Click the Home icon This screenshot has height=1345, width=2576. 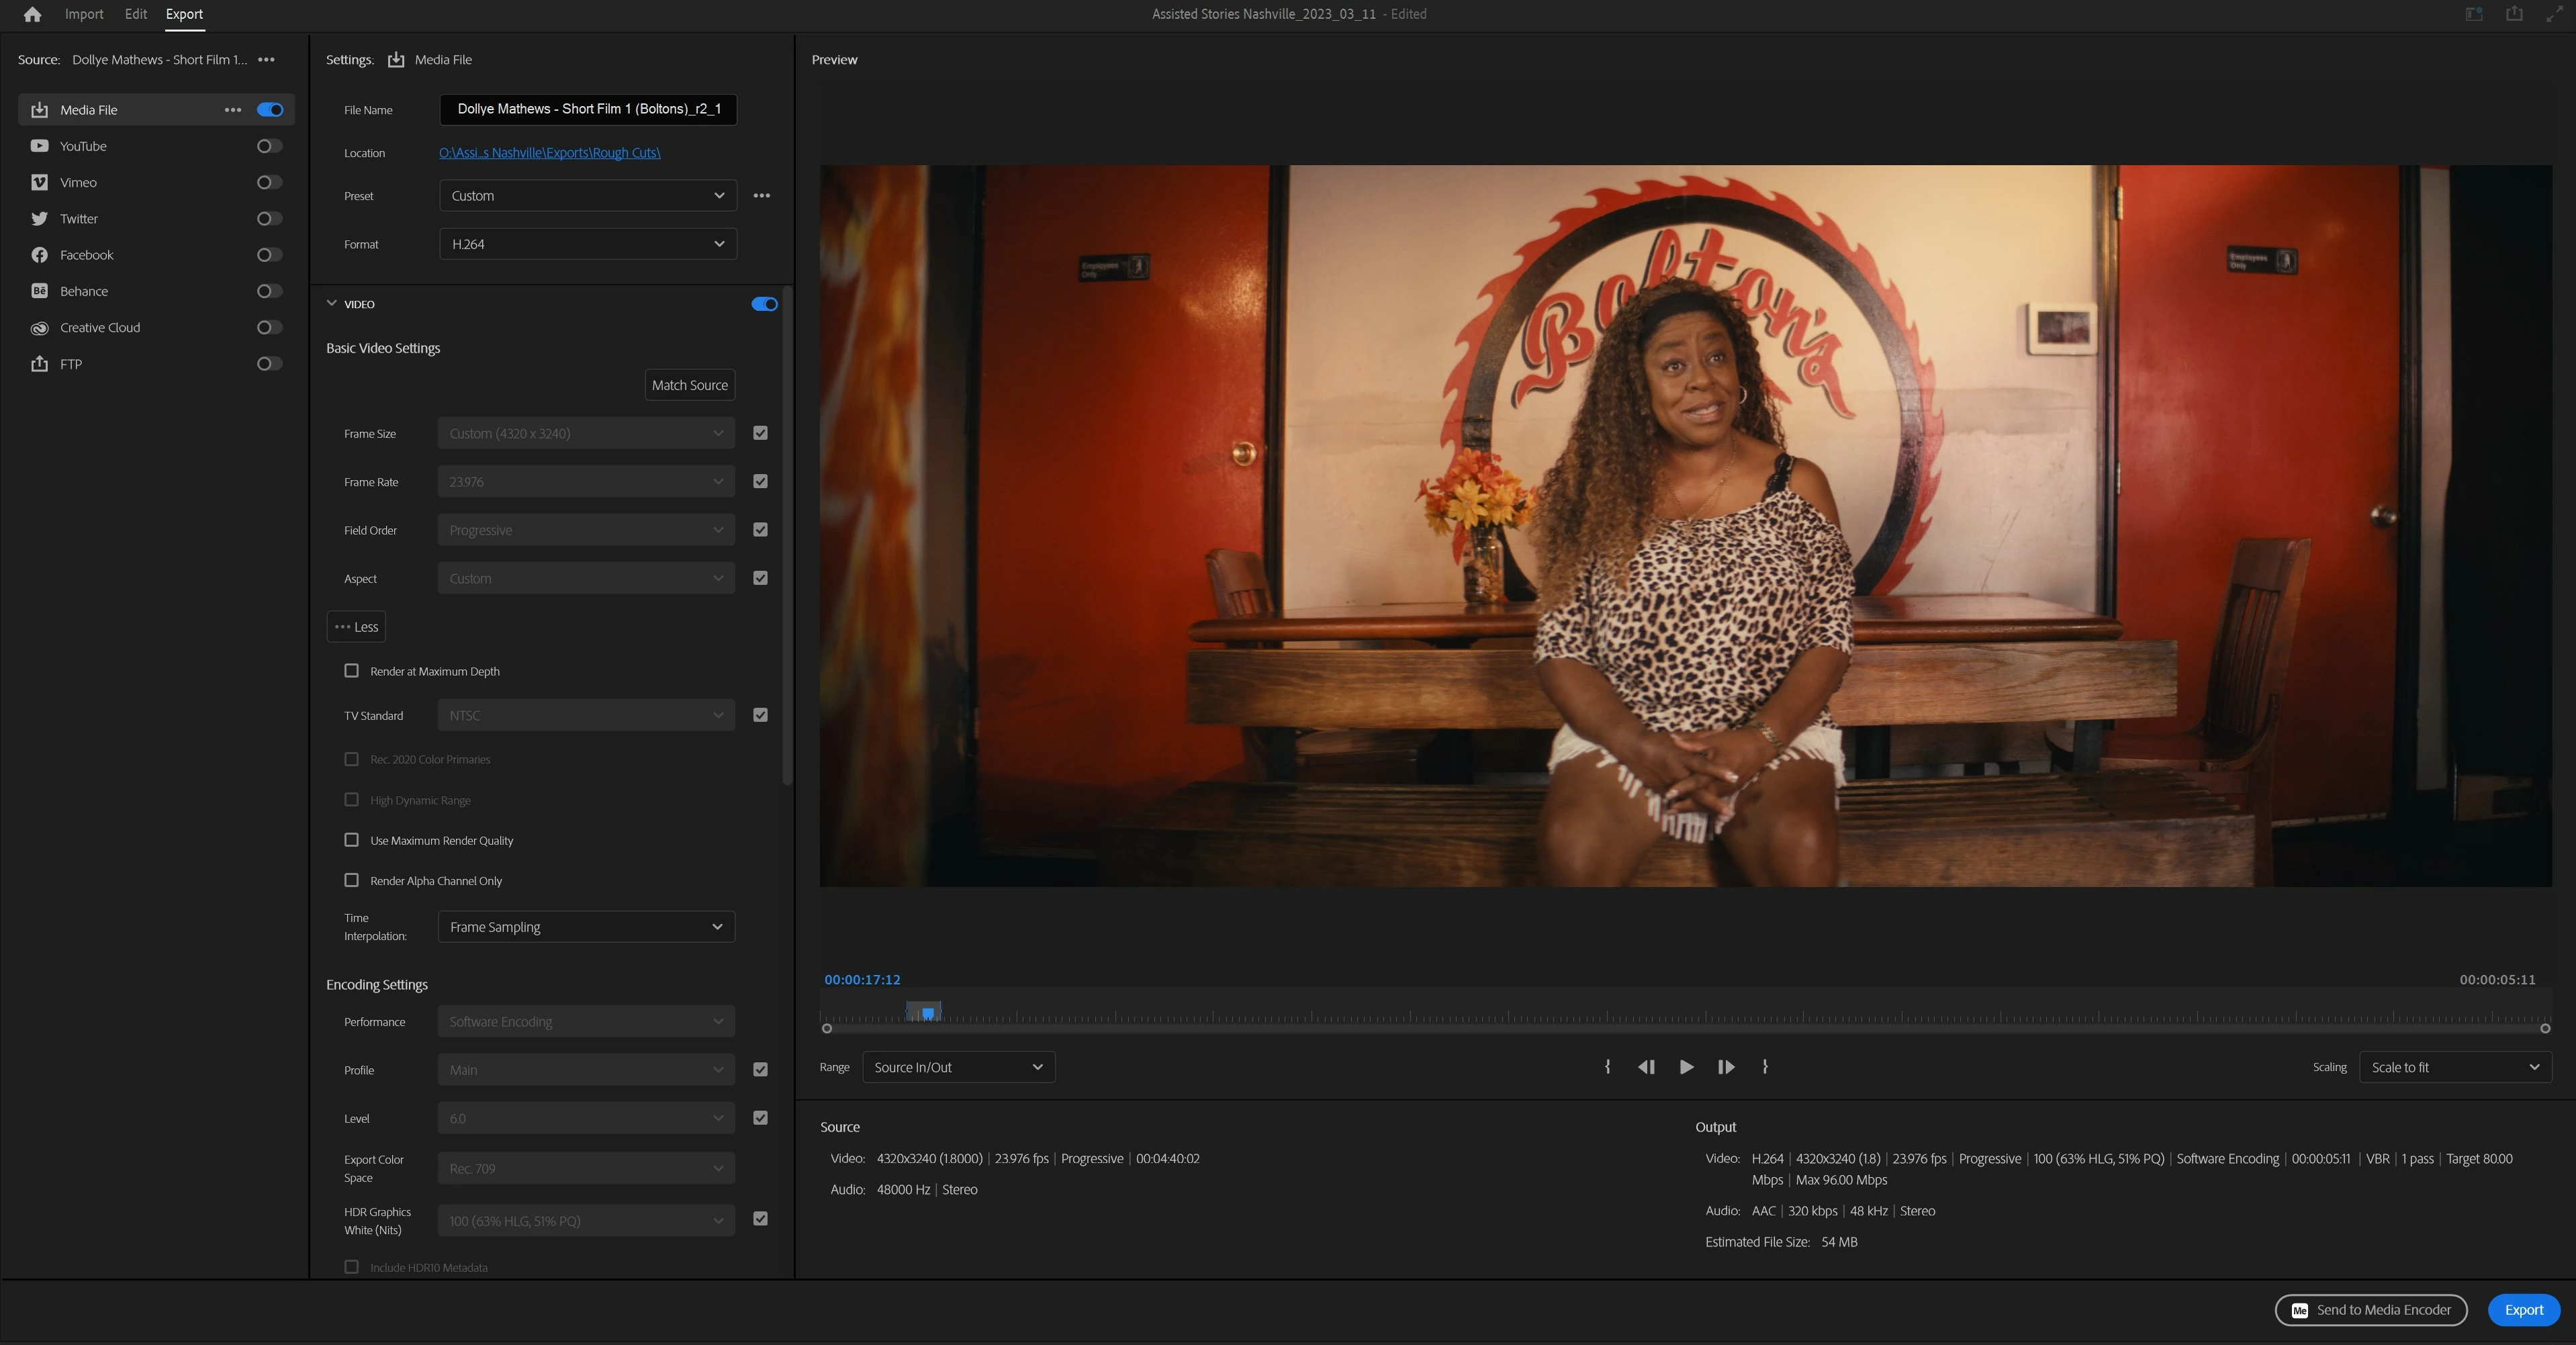pyautogui.click(x=32, y=14)
